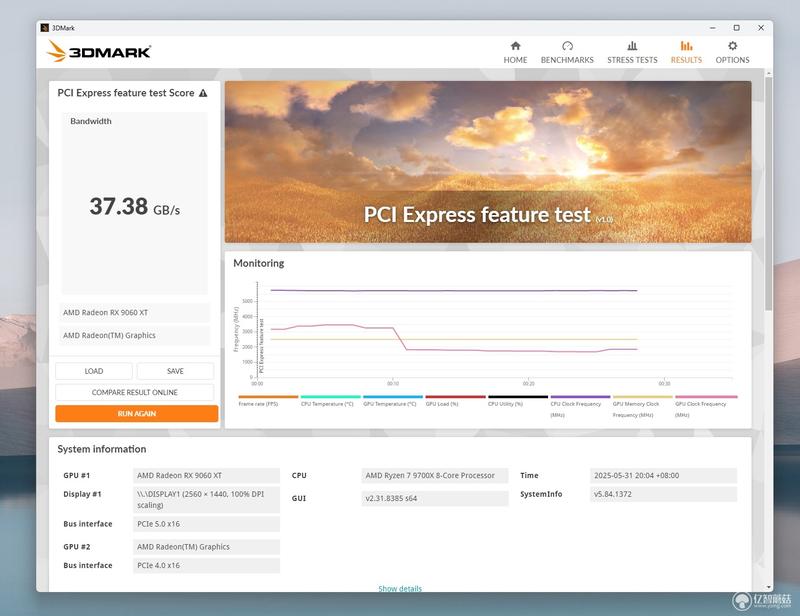Screen dimensions: 800x616
Task: Click the 37.38 GB/s bandwidth value
Action: (135, 207)
